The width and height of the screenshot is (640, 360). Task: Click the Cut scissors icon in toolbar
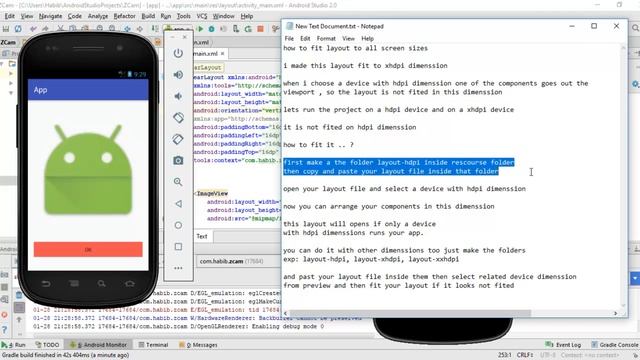click(x=60, y=29)
